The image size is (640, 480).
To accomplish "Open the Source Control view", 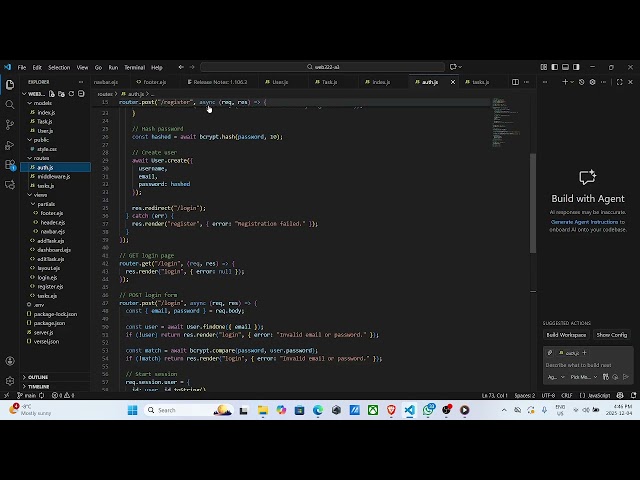I will pos(10,124).
